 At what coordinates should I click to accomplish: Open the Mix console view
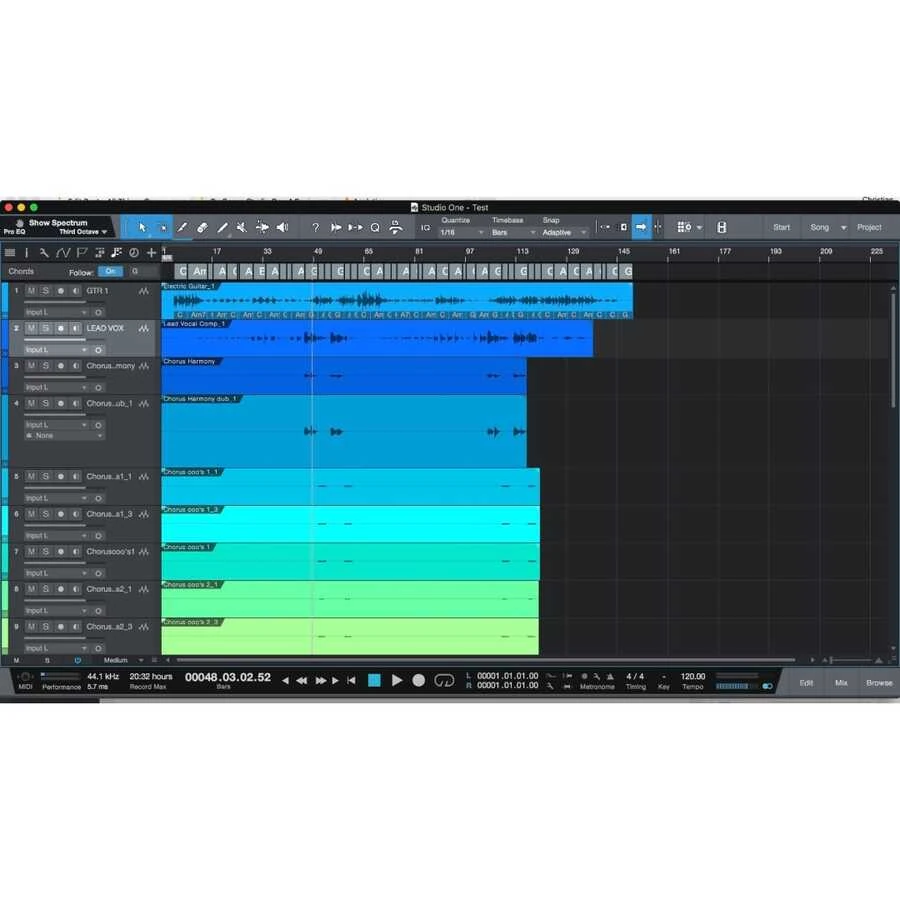pyautogui.click(x=841, y=683)
